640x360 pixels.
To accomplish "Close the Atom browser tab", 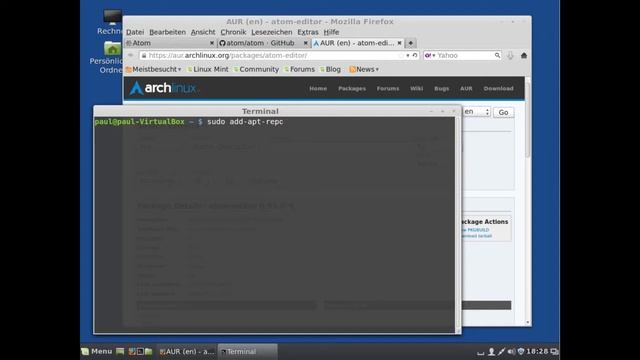I will 211,43.
